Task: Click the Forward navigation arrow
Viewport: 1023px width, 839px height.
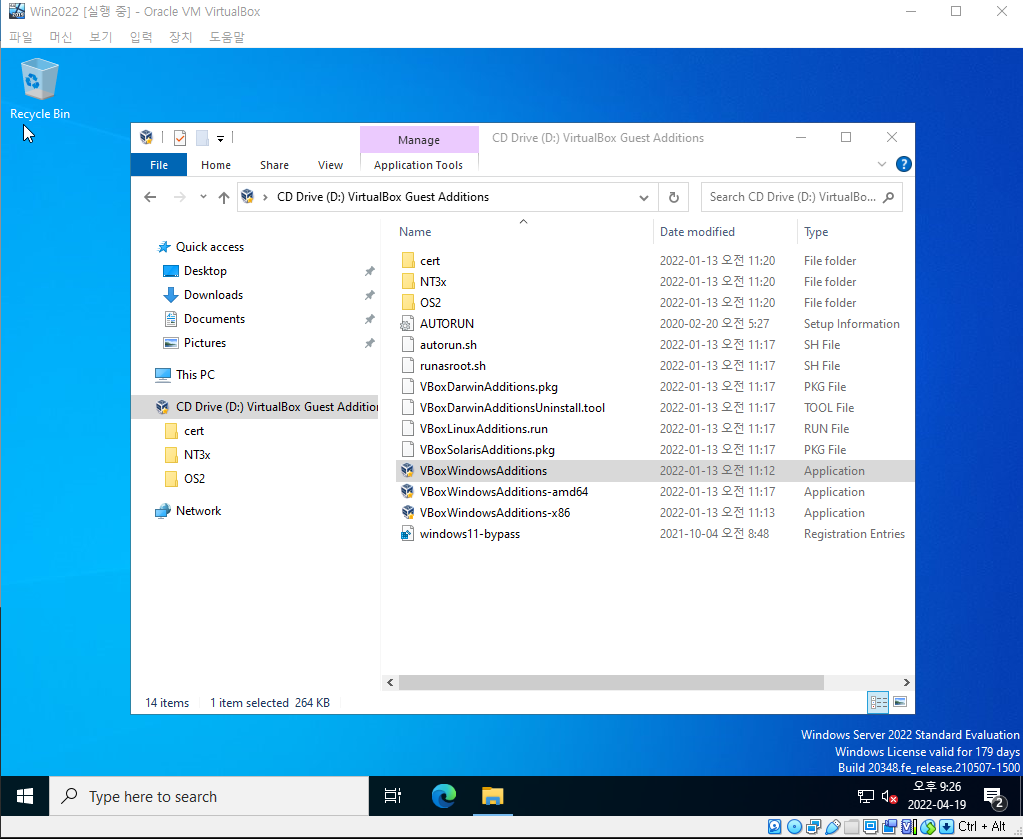Action: 179,197
